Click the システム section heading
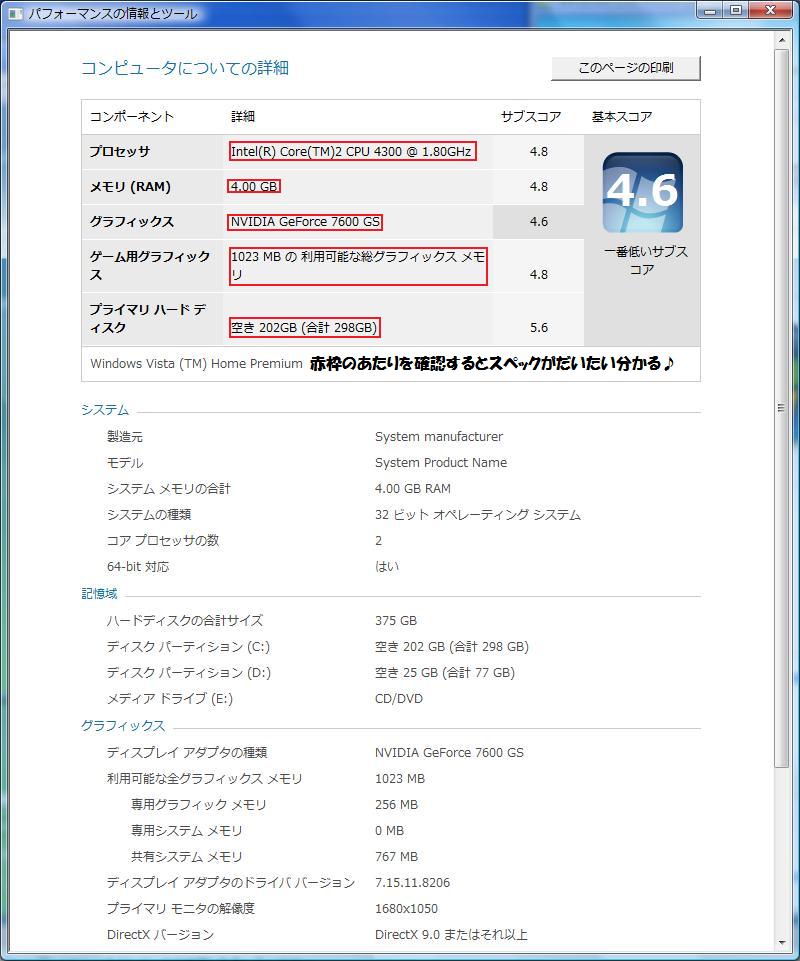 coord(105,409)
